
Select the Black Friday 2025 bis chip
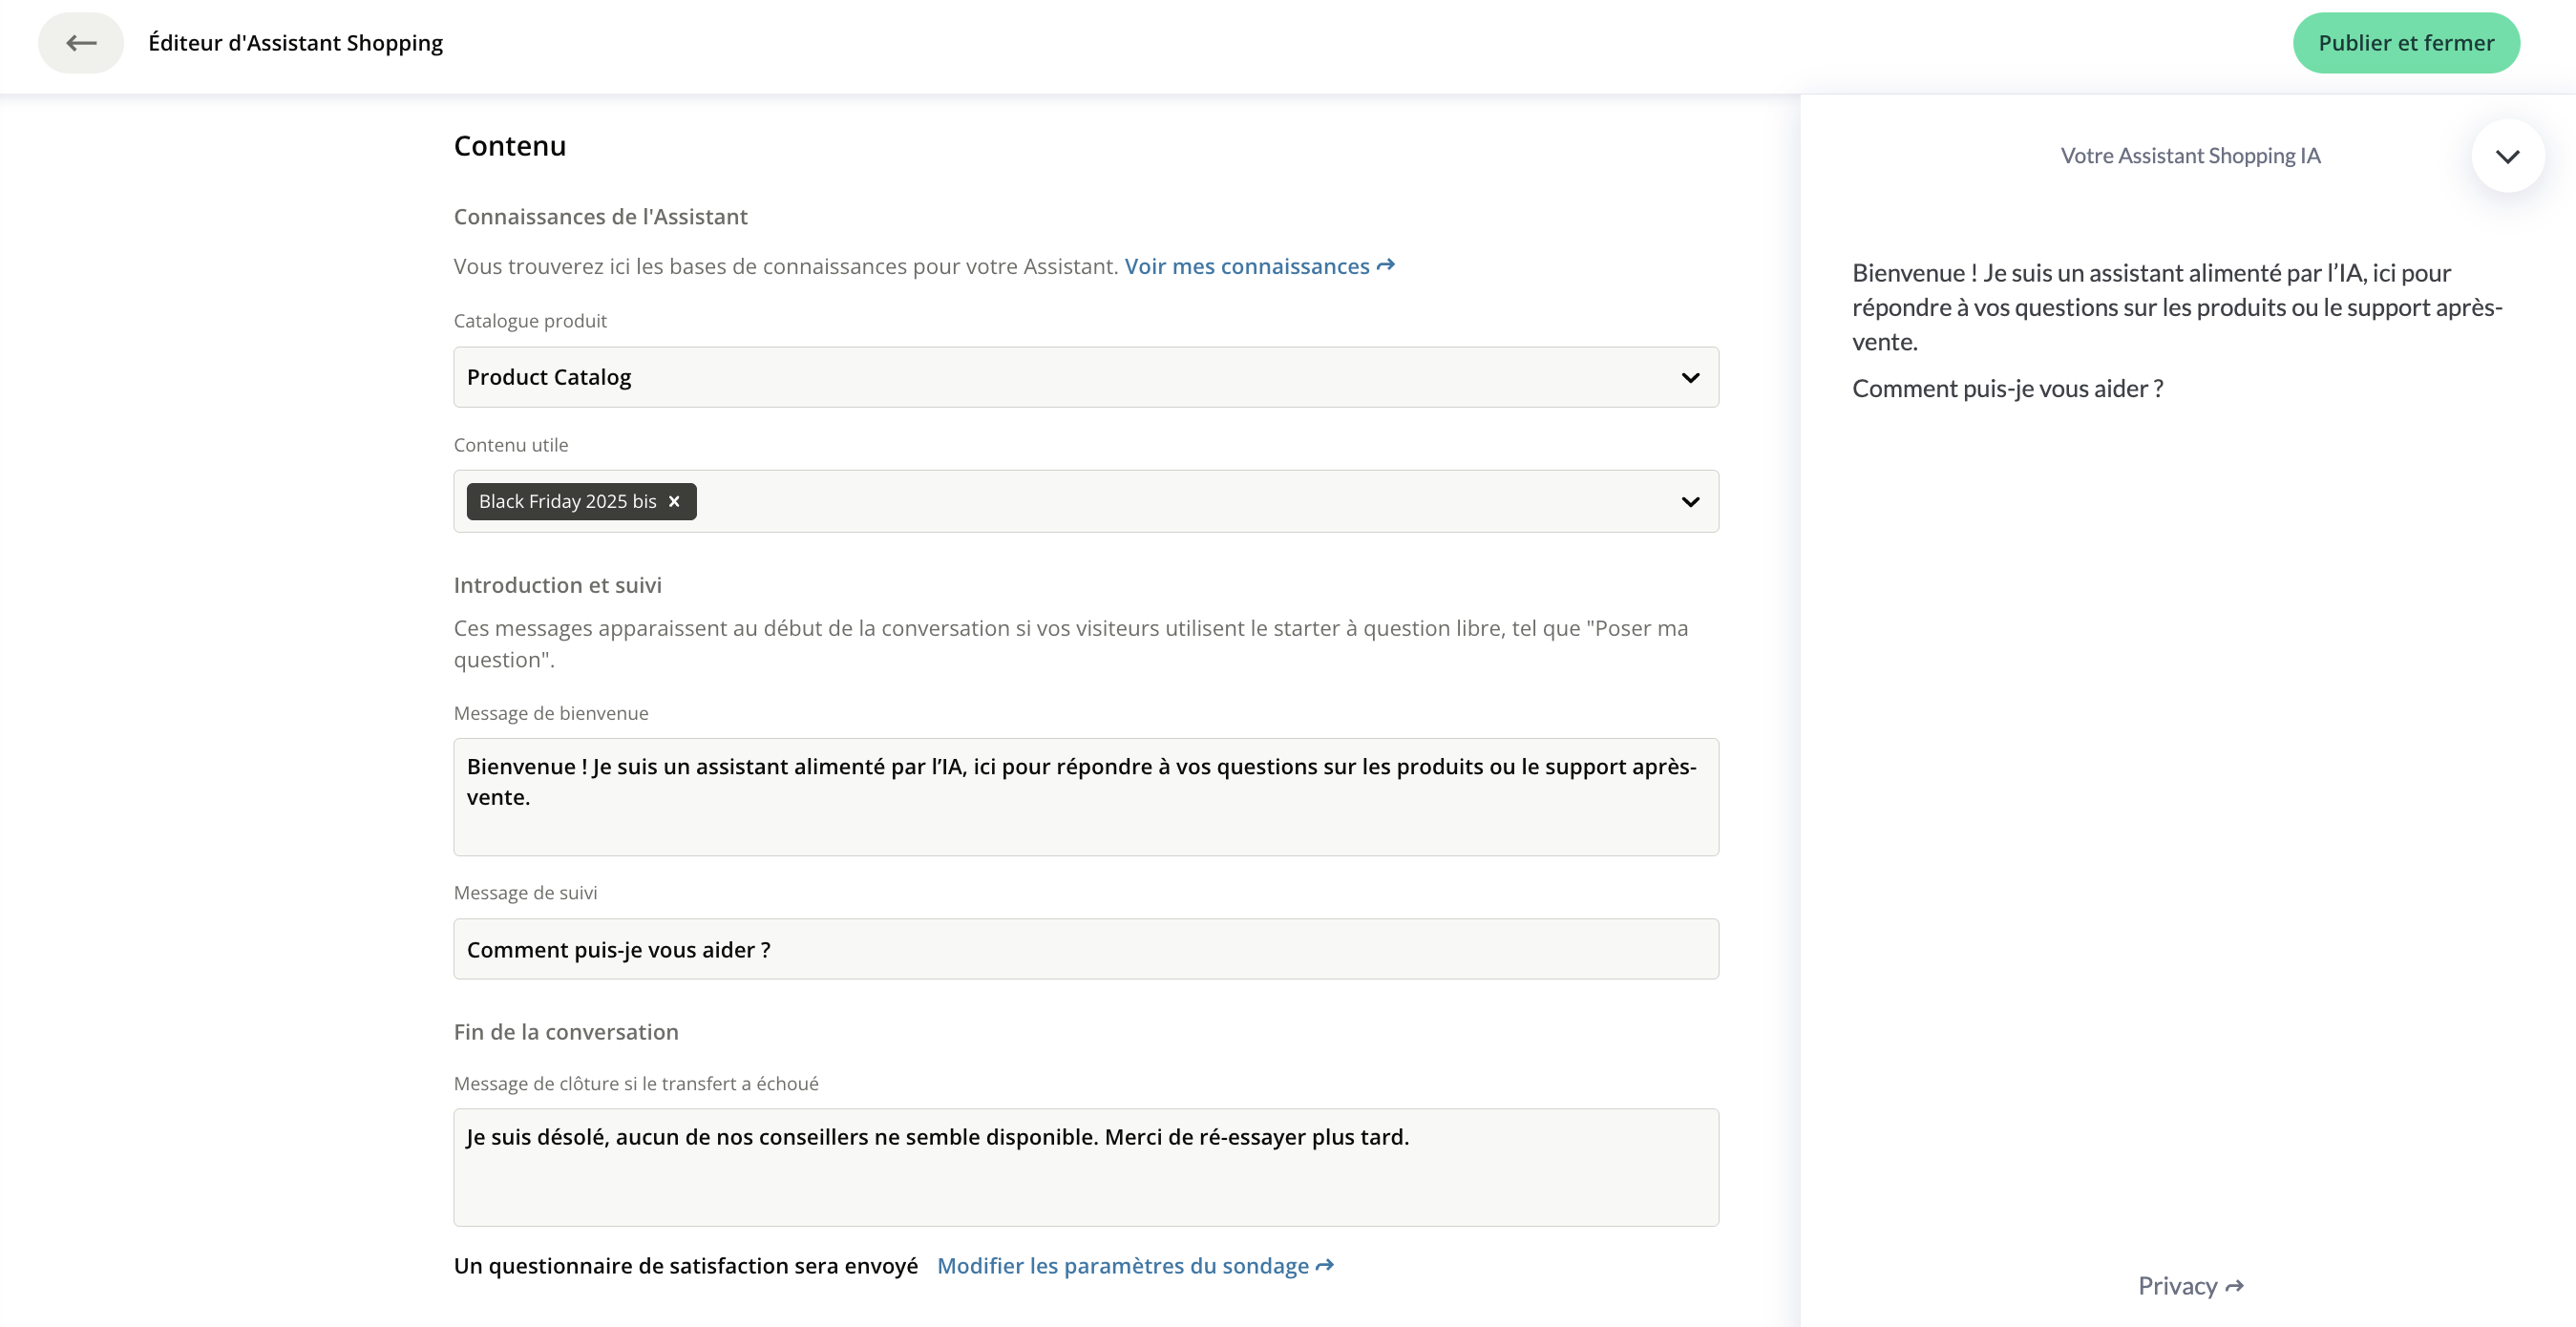click(x=567, y=501)
